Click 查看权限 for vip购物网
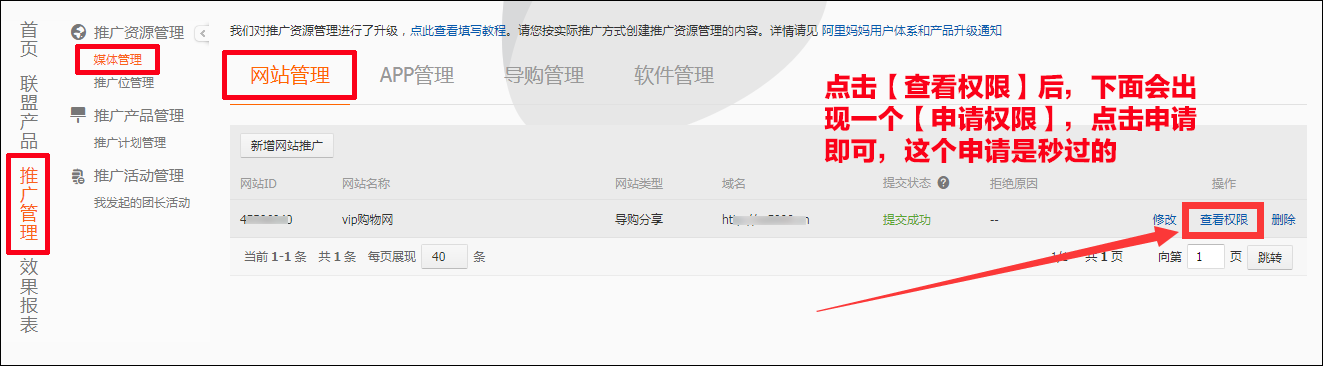Screen dimensions: 1323x366 [x=1224, y=219]
